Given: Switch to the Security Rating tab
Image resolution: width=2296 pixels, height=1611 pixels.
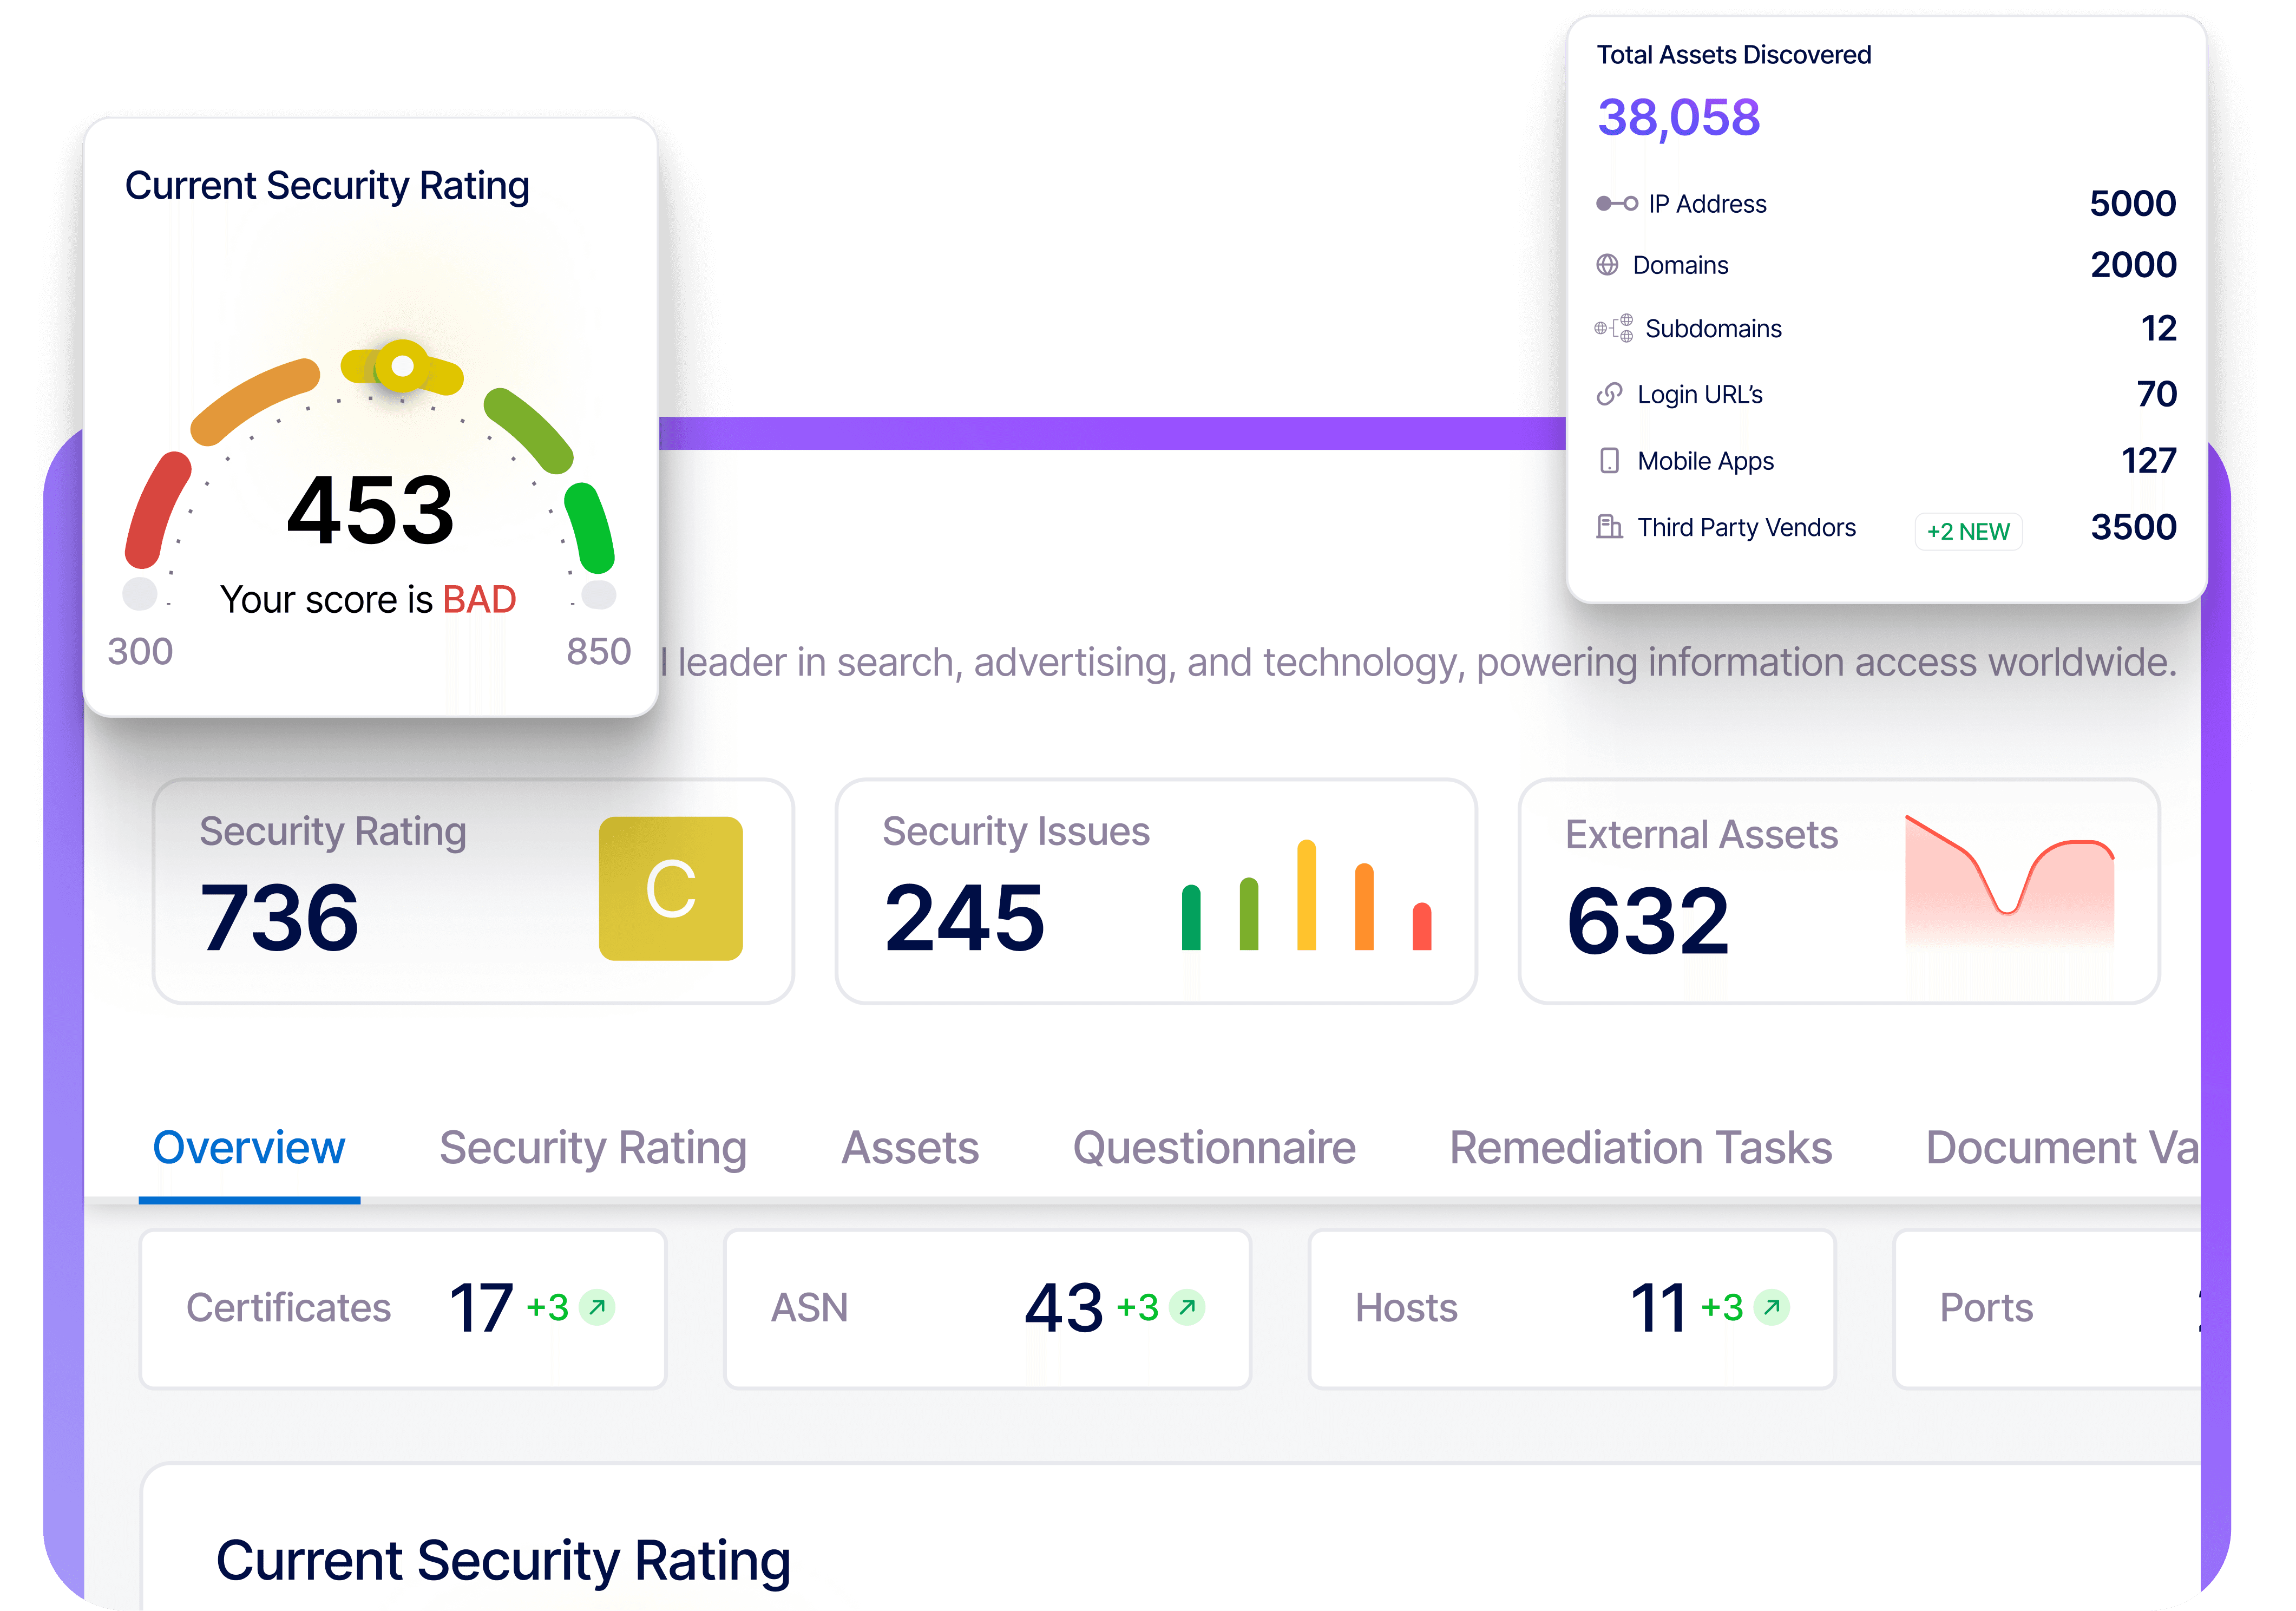Looking at the screenshot, I should tap(593, 1148).
